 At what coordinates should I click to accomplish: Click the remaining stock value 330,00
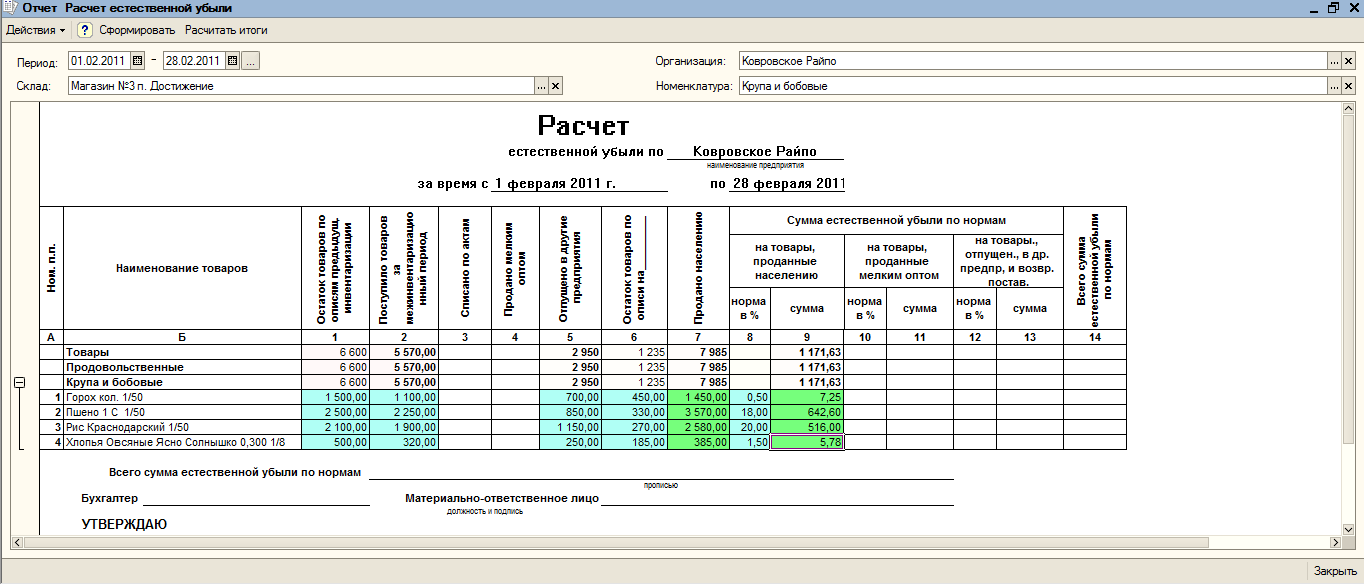tap(634, 413)
